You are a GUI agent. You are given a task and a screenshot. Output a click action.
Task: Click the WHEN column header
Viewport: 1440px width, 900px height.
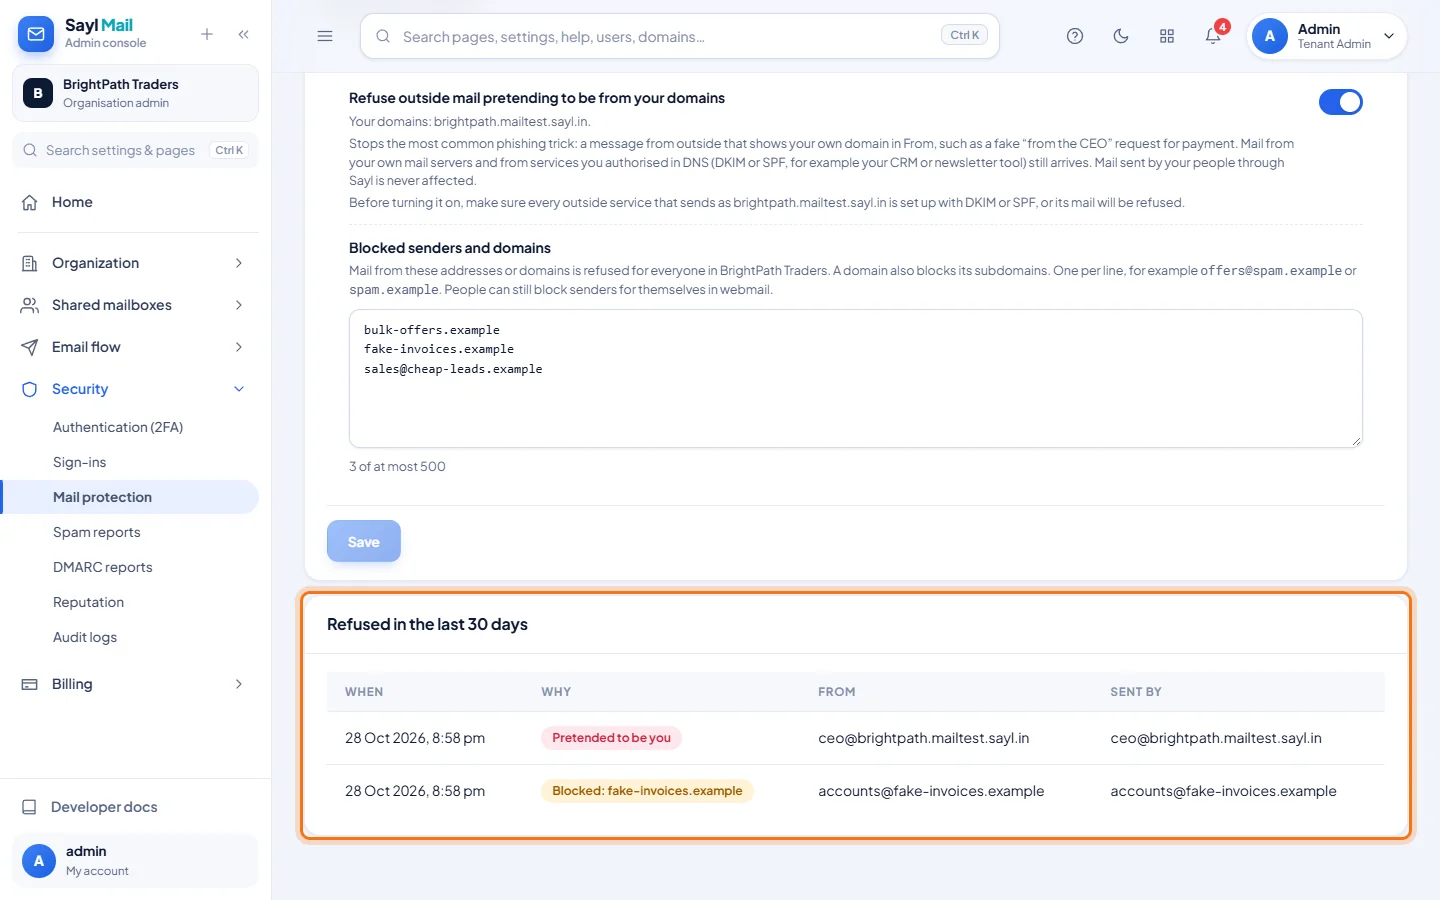click(x=364, y=692)
